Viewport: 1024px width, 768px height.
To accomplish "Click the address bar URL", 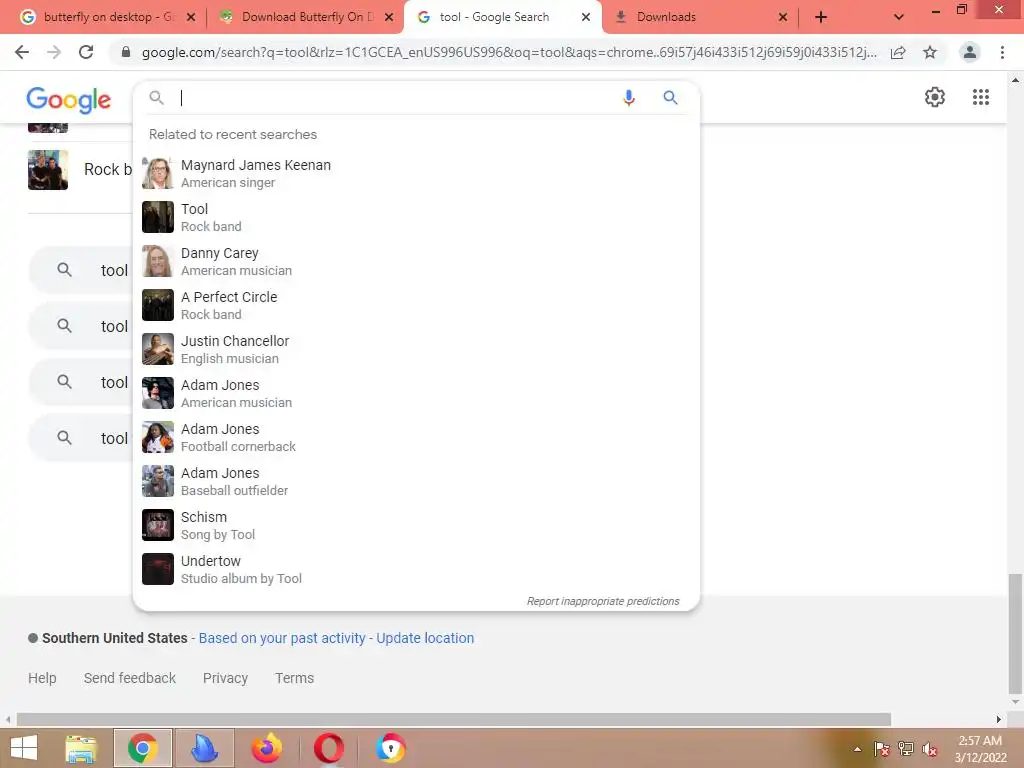I will [509, 52].
